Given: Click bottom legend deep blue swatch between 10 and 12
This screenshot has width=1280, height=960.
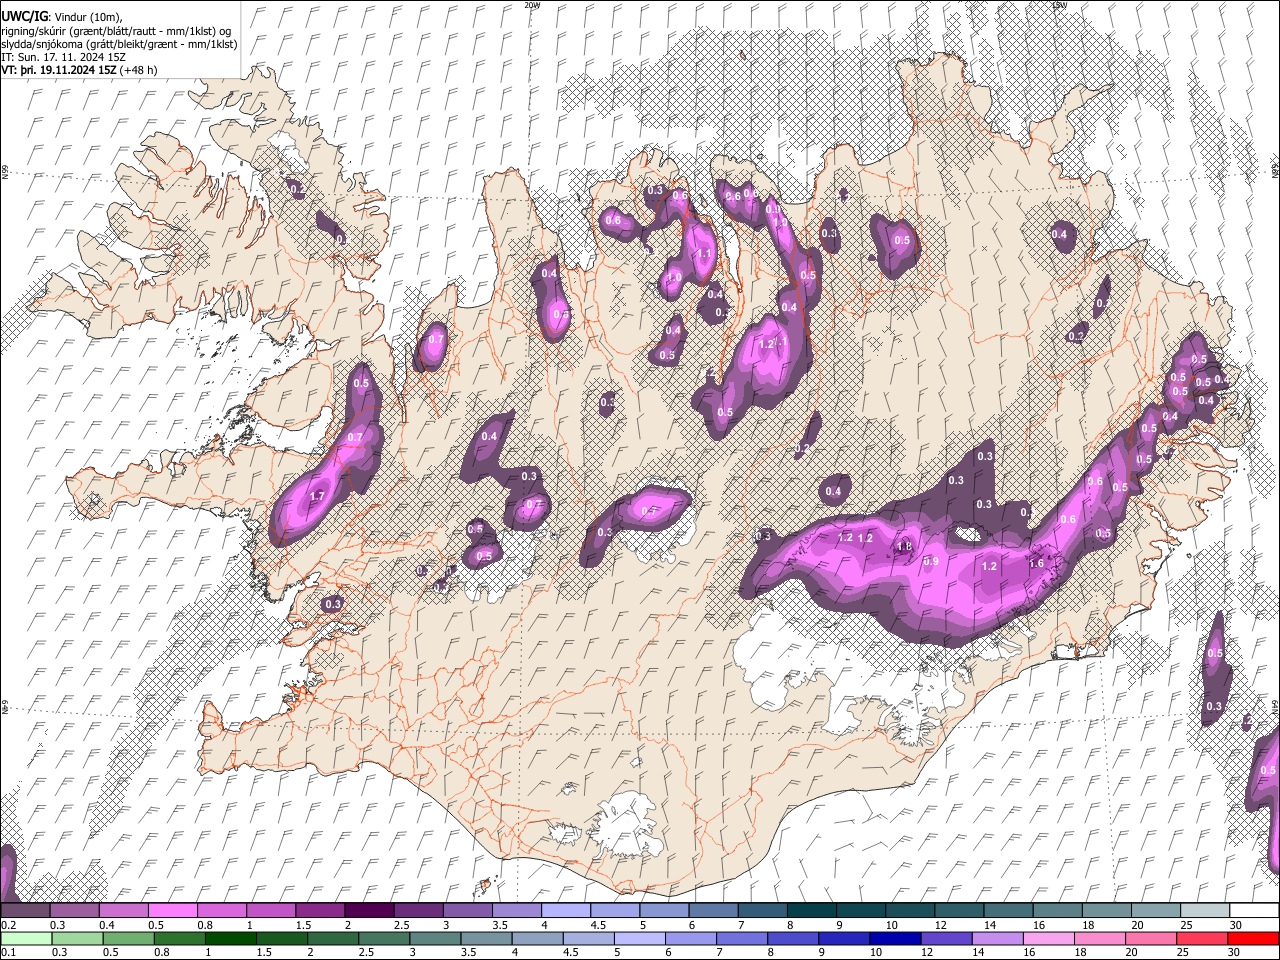Looking at the screenshot, I should pyautogui.click(x=894, y=938).
